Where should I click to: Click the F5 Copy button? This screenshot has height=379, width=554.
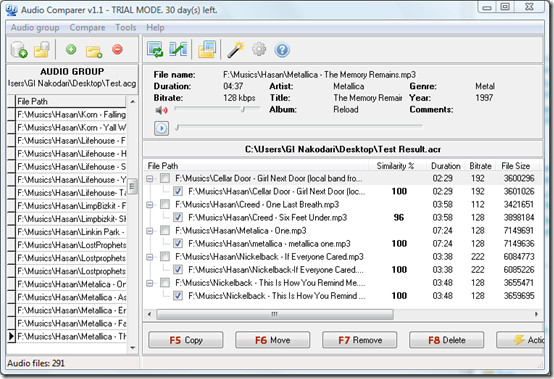[186, 340]
